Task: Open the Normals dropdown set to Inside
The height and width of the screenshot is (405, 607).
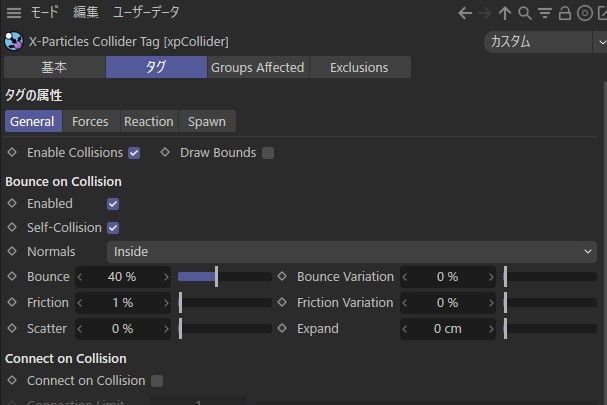Action: point(352,252)
